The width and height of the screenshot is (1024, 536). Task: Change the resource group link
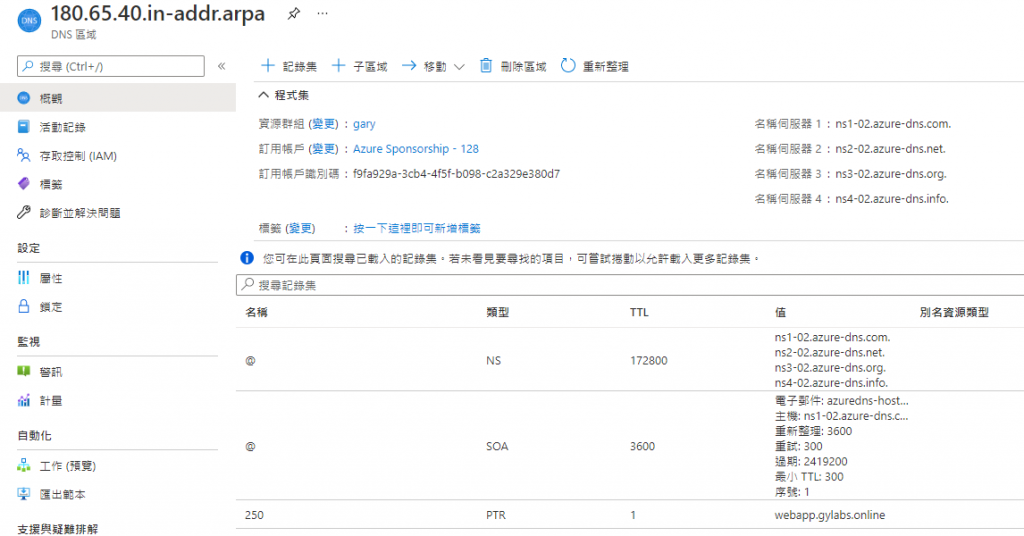[323, 124]
